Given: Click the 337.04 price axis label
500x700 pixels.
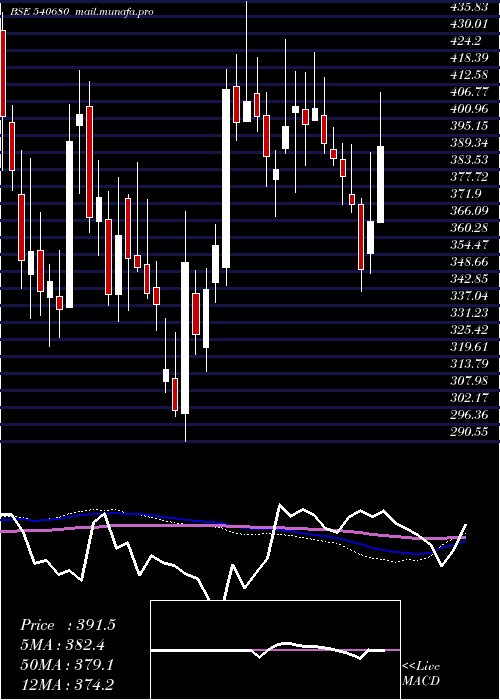Looking at the screenshot, I should [x=468, y=296].
